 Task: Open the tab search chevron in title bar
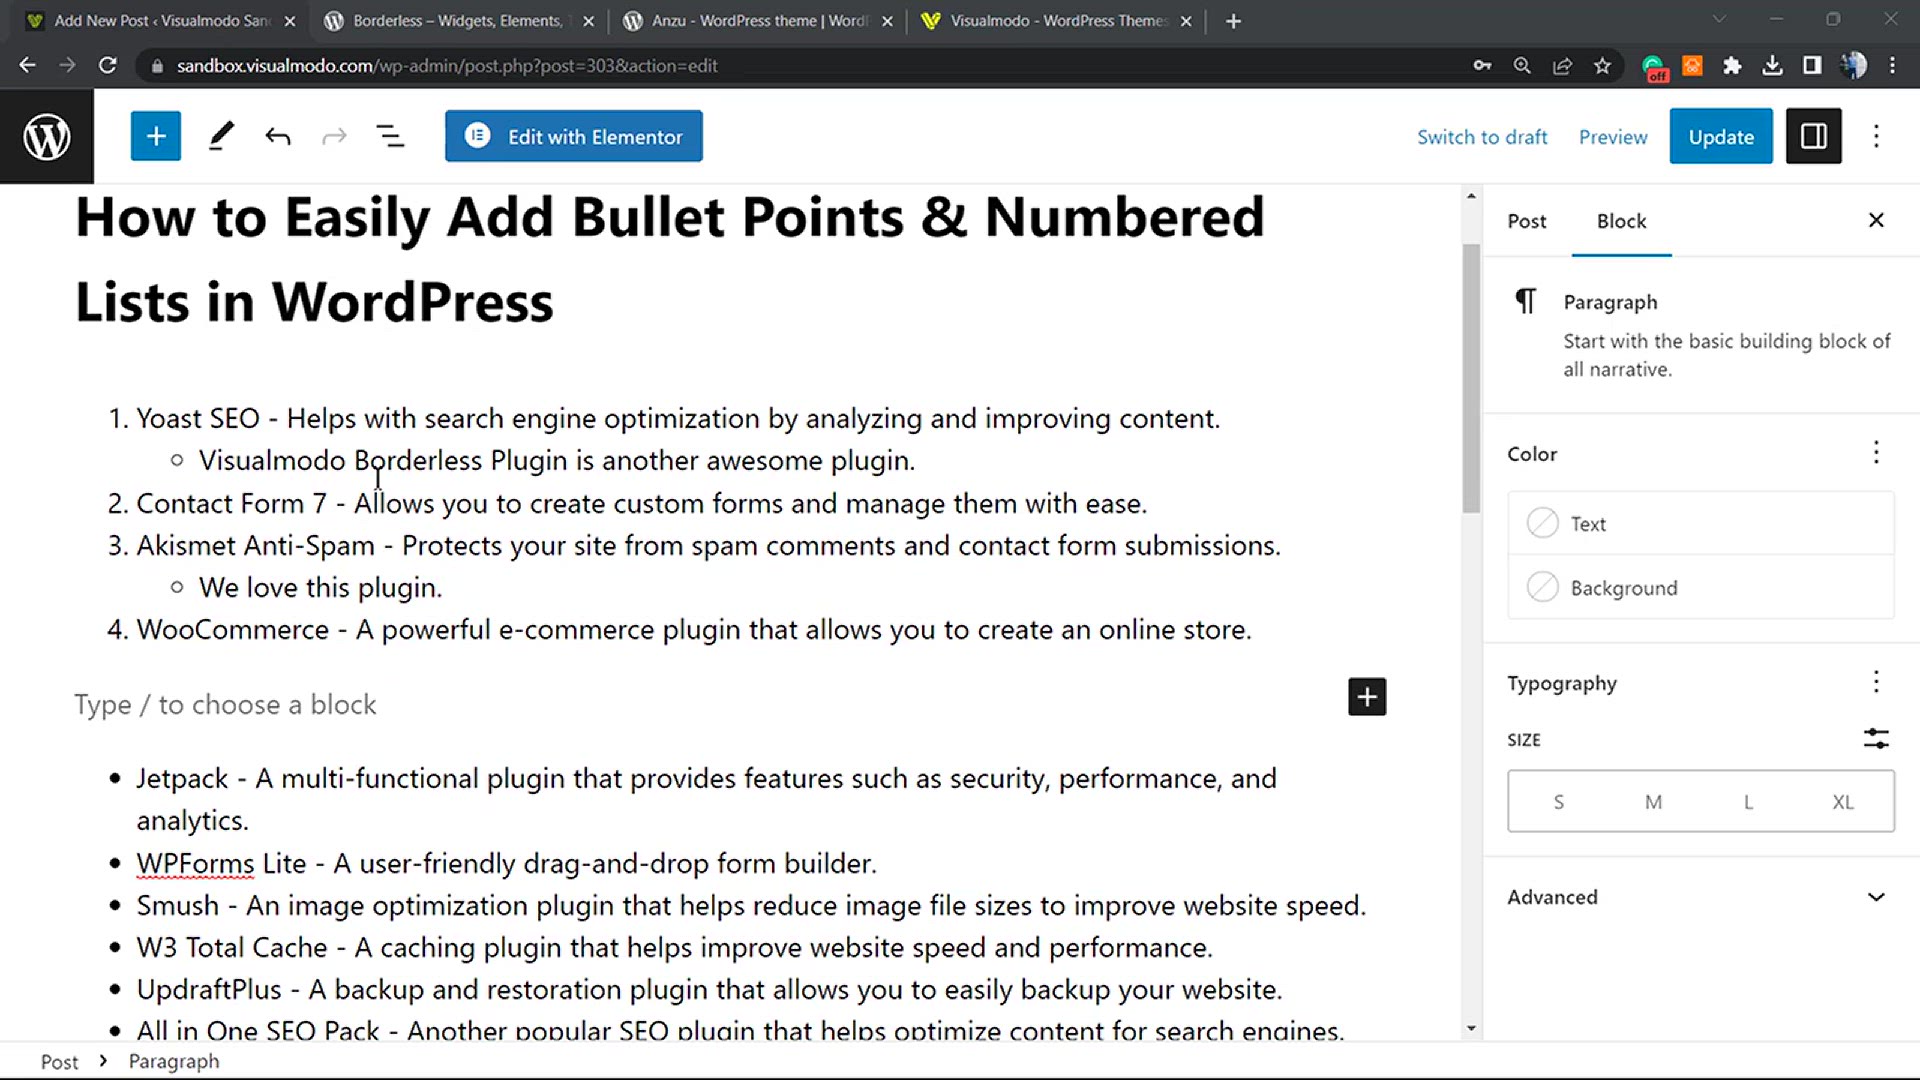(1719, 19)
